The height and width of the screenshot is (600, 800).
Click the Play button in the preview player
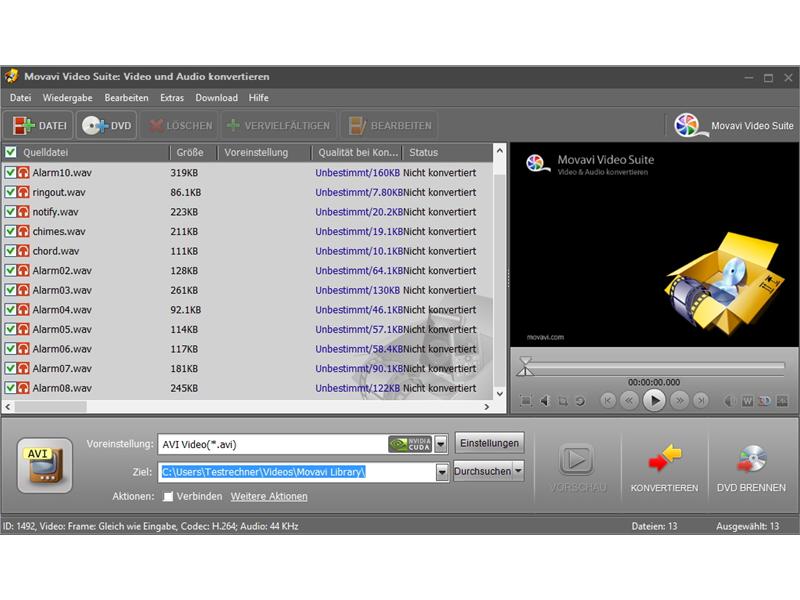[x=655, y=401]
